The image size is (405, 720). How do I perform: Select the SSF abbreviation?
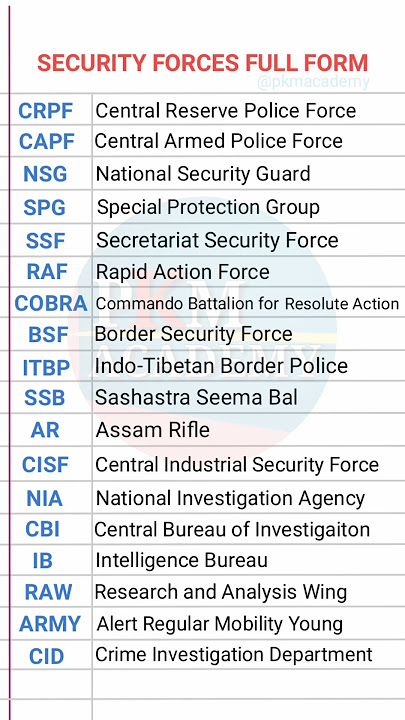45,241
